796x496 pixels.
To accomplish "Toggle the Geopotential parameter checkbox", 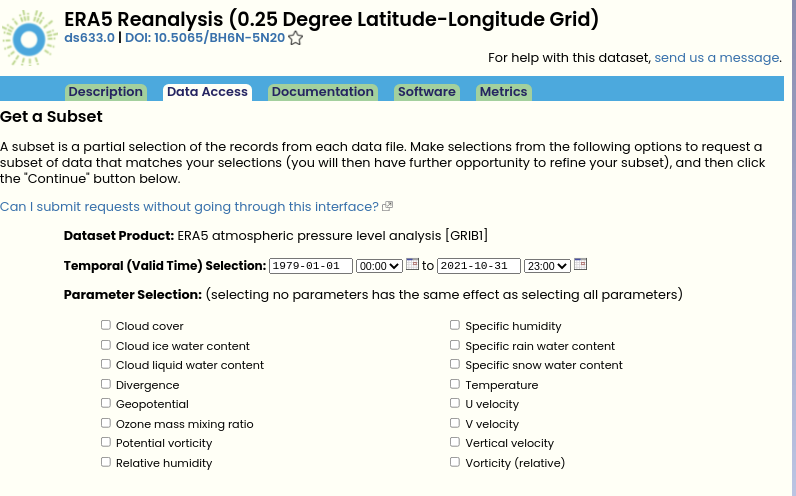I will (106, 403).
